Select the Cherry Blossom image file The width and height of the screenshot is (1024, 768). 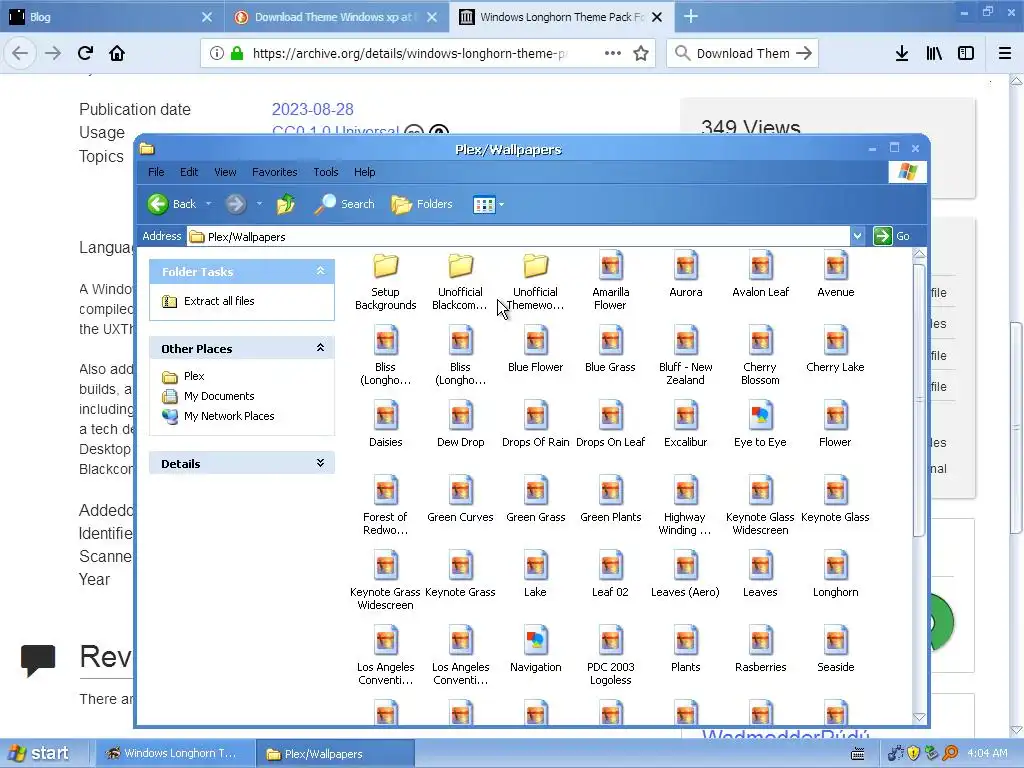[x=760, y=357]
